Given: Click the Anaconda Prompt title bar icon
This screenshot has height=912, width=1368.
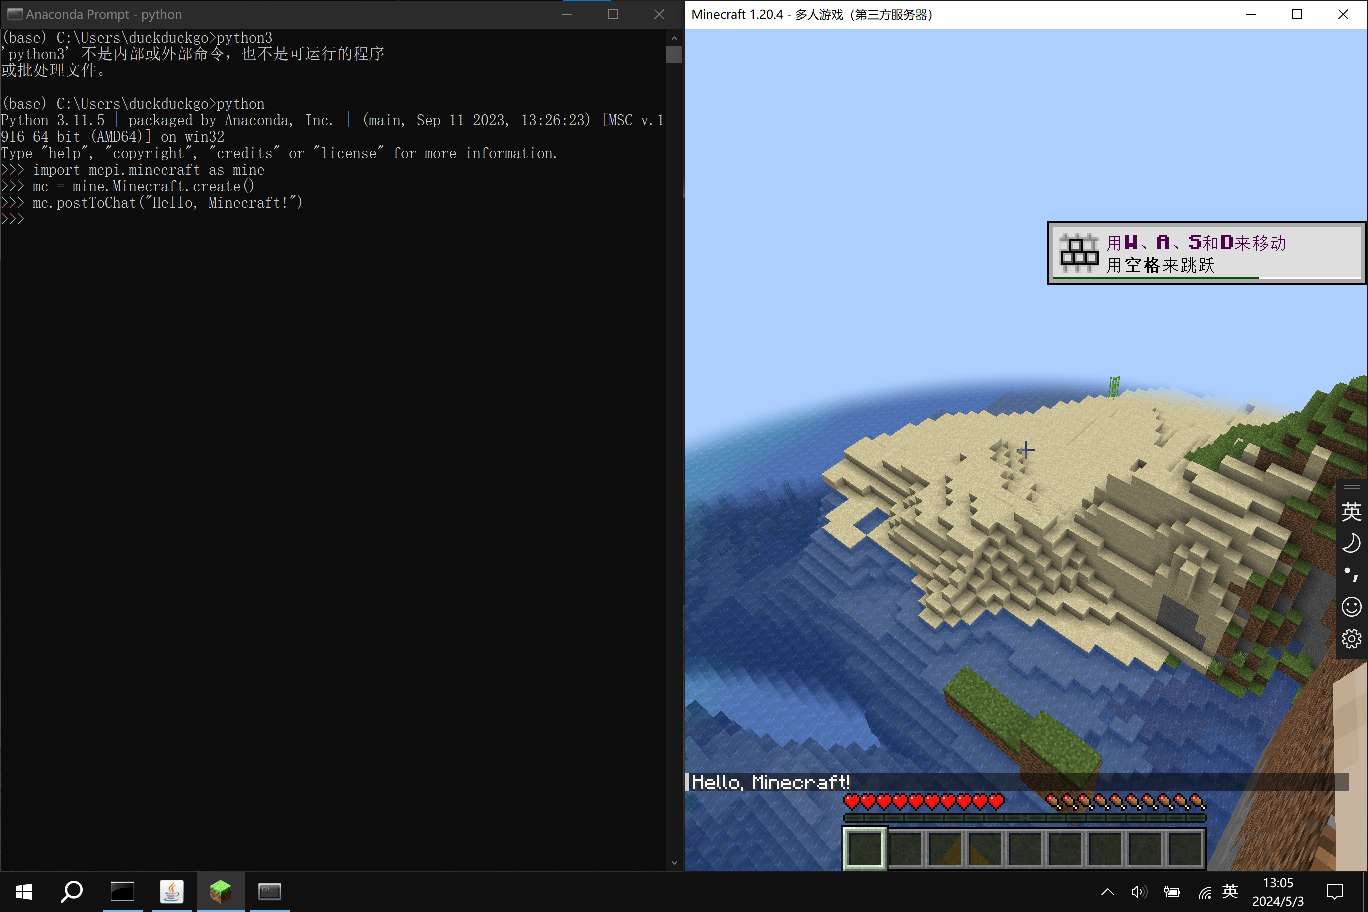Looking at the screenshot, I should (15, 14).
